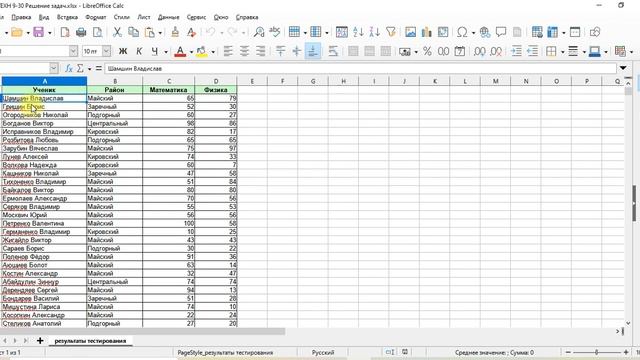Click the Save document icon
The image size is (640, 360).
click(x=38, y=32)
